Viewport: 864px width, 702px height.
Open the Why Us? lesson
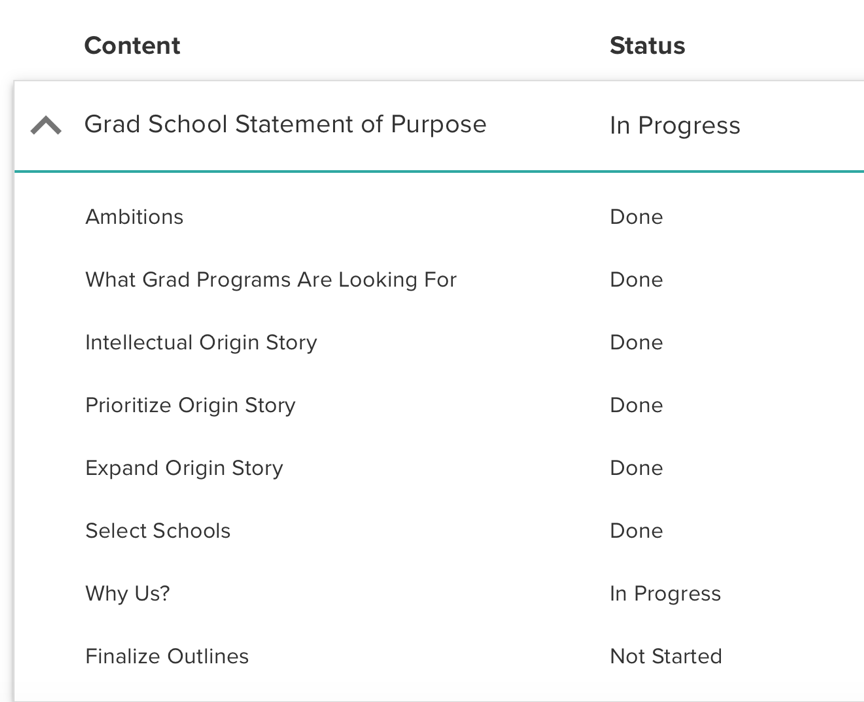coord(127,593)
